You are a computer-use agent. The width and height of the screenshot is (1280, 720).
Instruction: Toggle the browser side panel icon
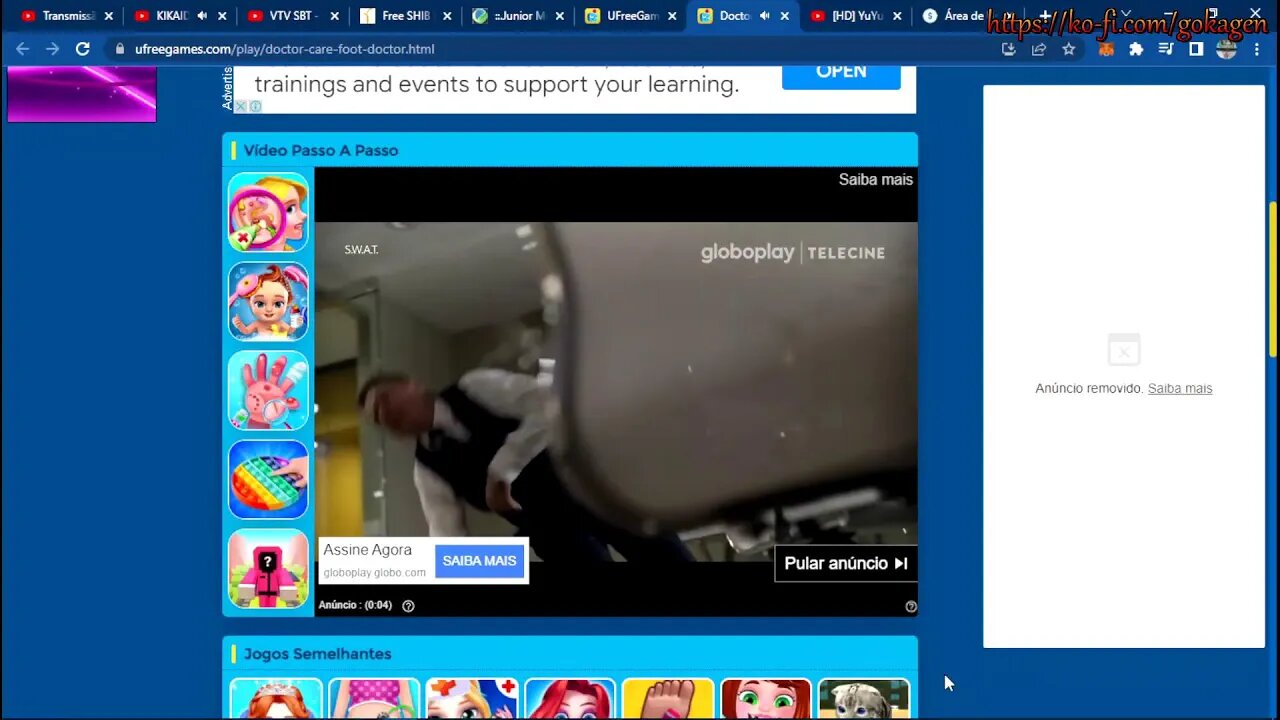1196,49
